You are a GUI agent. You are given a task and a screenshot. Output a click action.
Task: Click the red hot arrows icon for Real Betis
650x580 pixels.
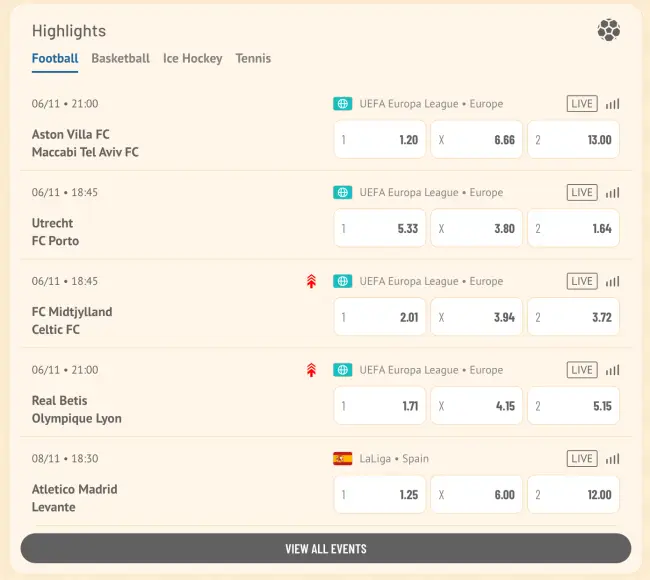click(x=311, y=370)
